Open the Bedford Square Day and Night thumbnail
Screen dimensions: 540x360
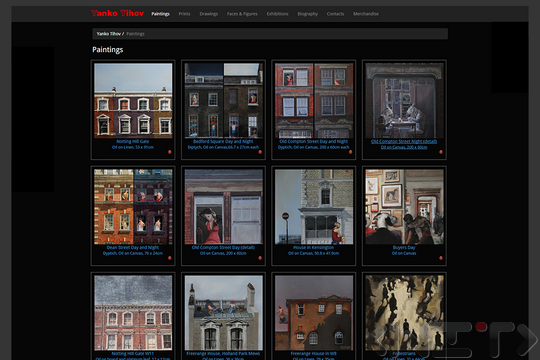(x=224, y=101)
